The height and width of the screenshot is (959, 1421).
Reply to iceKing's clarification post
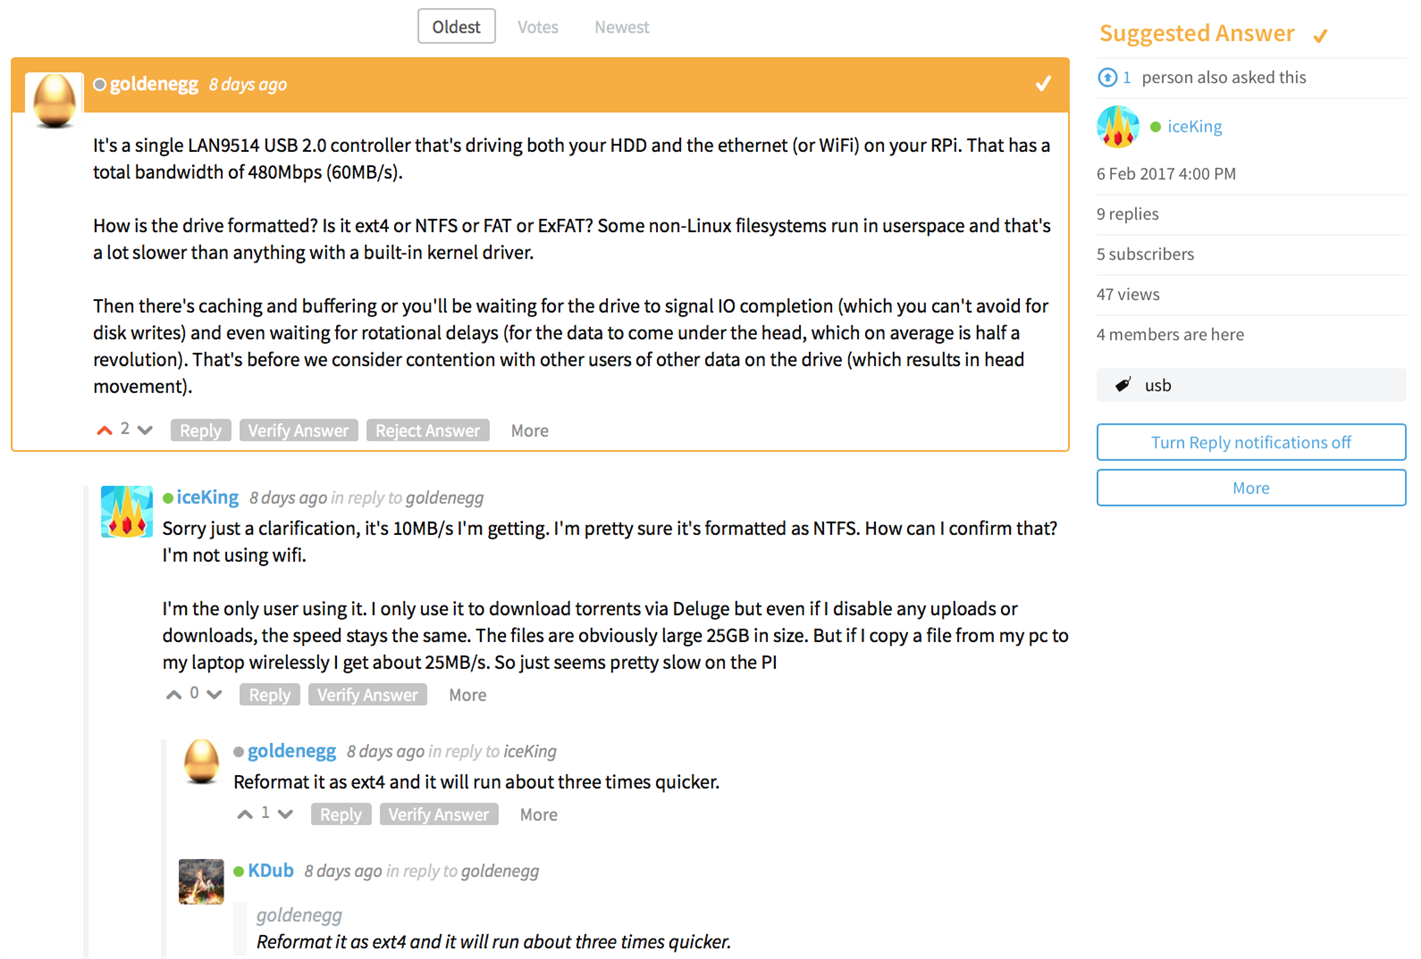coord(270,694)
